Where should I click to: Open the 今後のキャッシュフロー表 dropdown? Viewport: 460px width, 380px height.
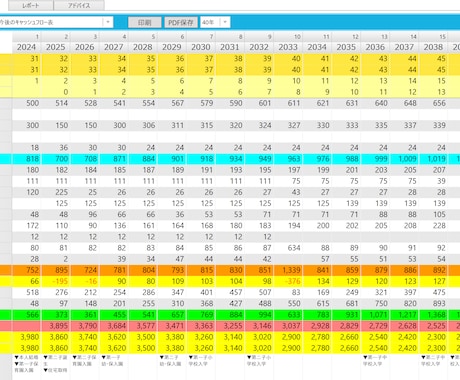pos(108,22)
